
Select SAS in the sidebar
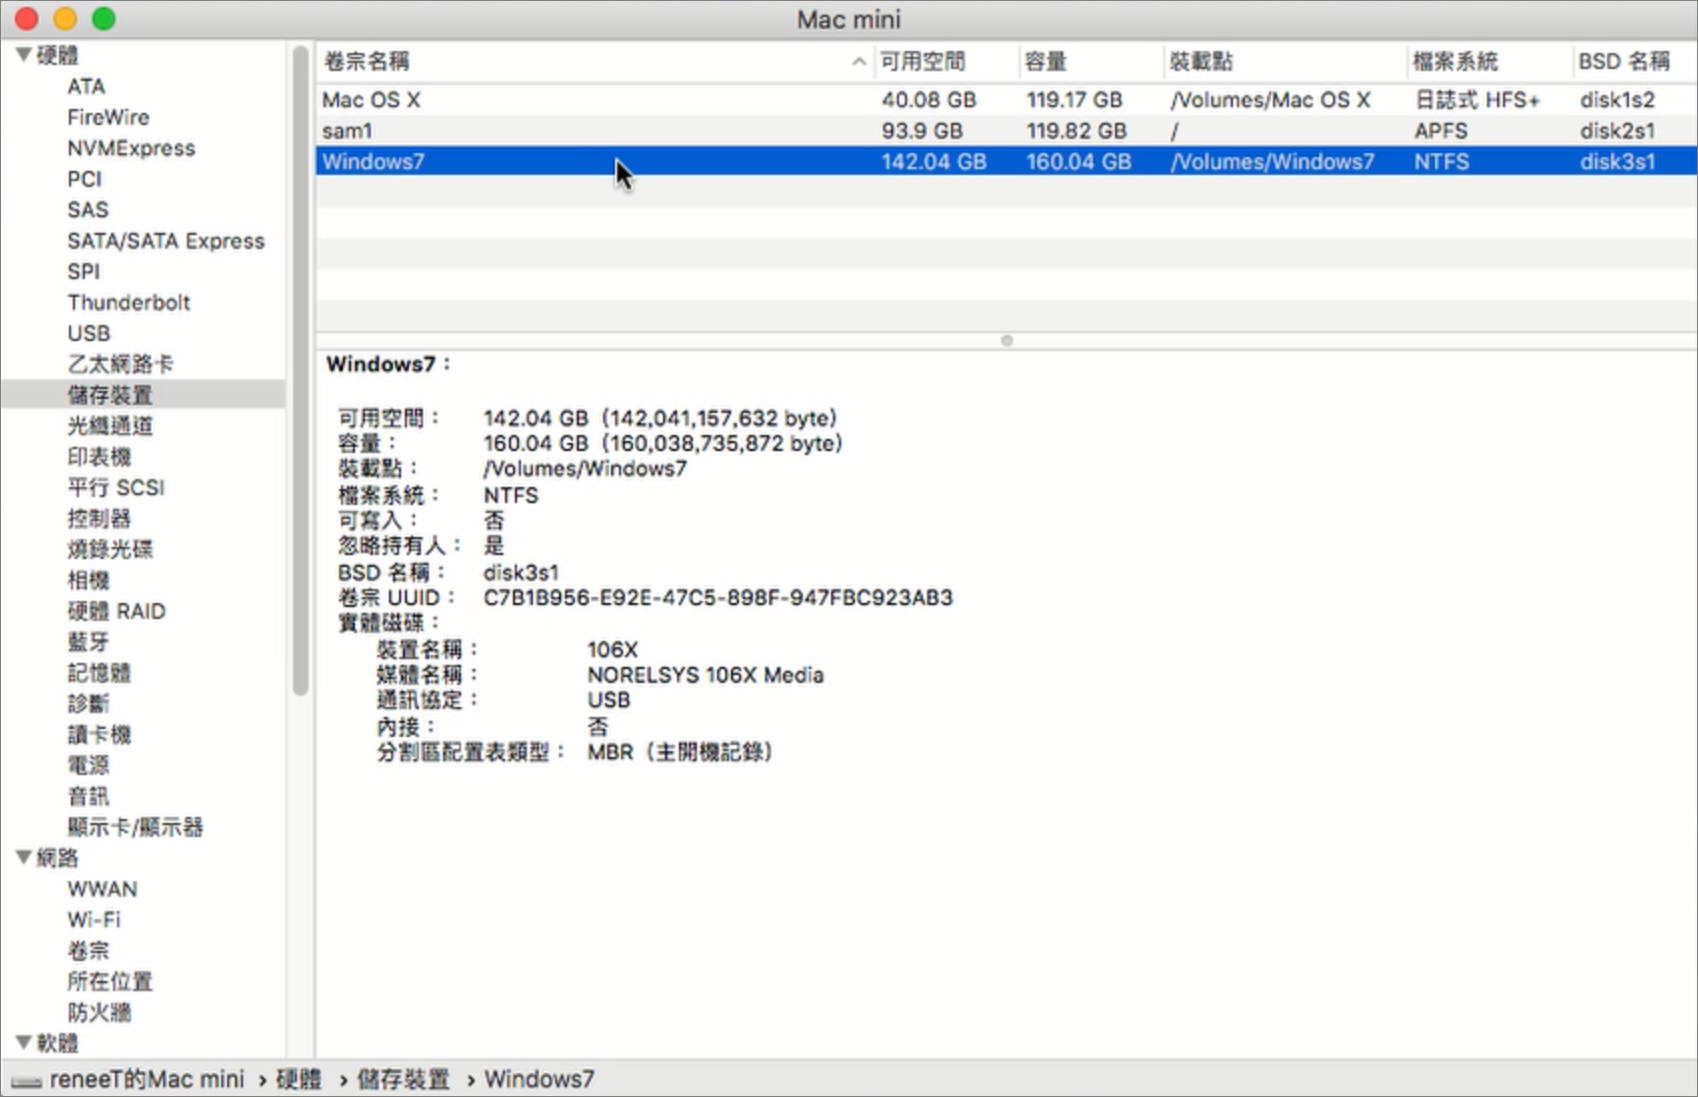[x=87, y=210]
